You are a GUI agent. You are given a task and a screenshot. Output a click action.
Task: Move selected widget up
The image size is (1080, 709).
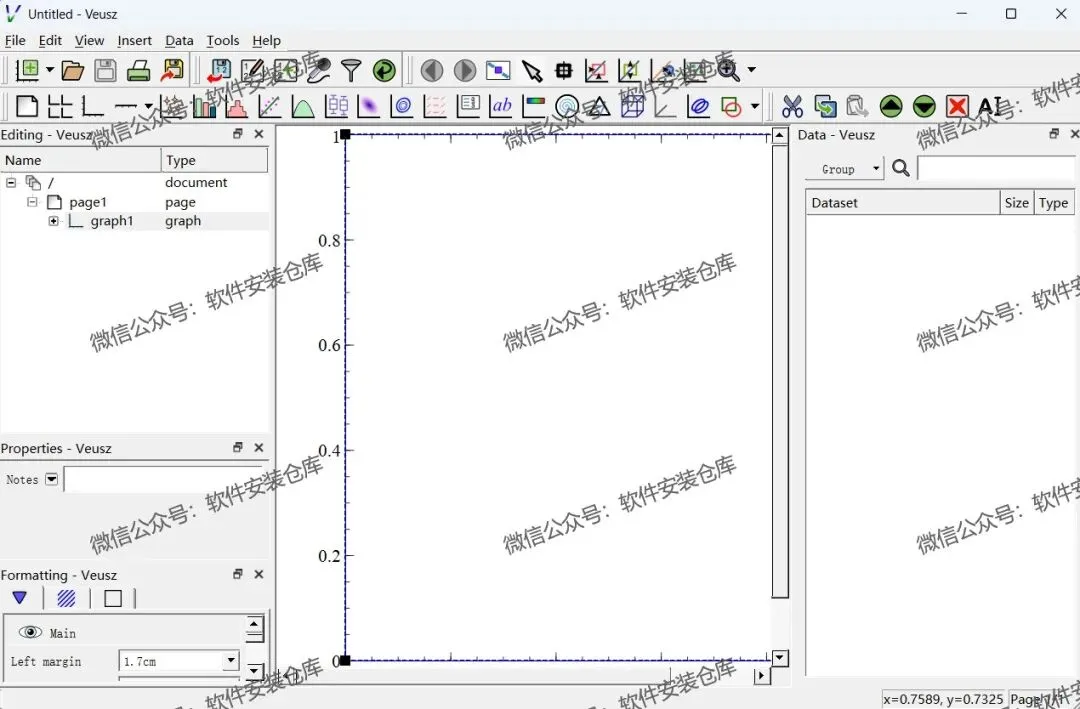pyautogui.click(x=891, y=106)
